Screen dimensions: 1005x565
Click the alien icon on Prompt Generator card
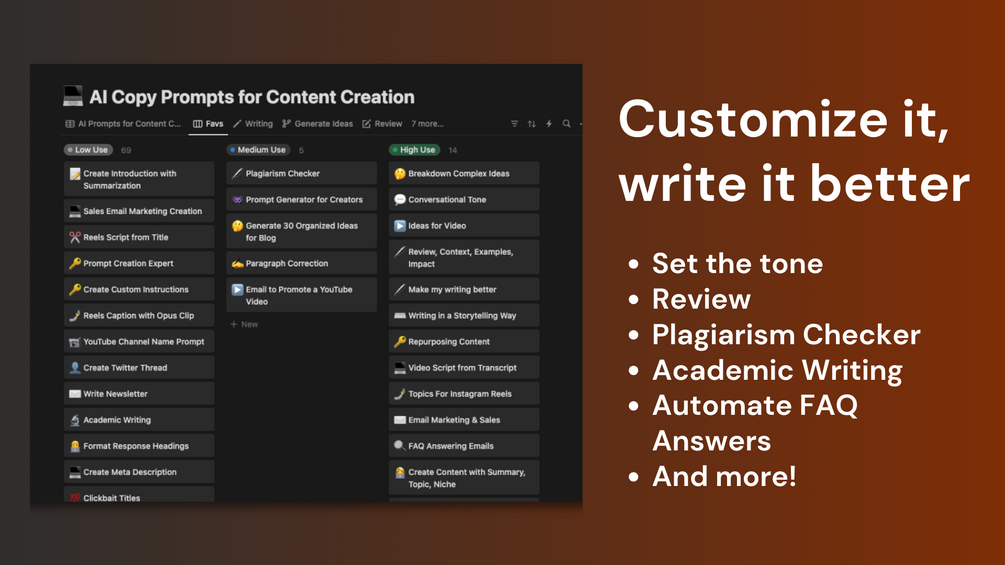pos(237,200)
